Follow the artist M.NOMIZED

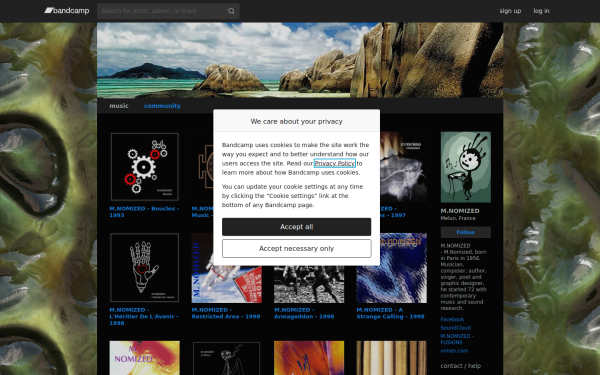click(x=465, y=232)
